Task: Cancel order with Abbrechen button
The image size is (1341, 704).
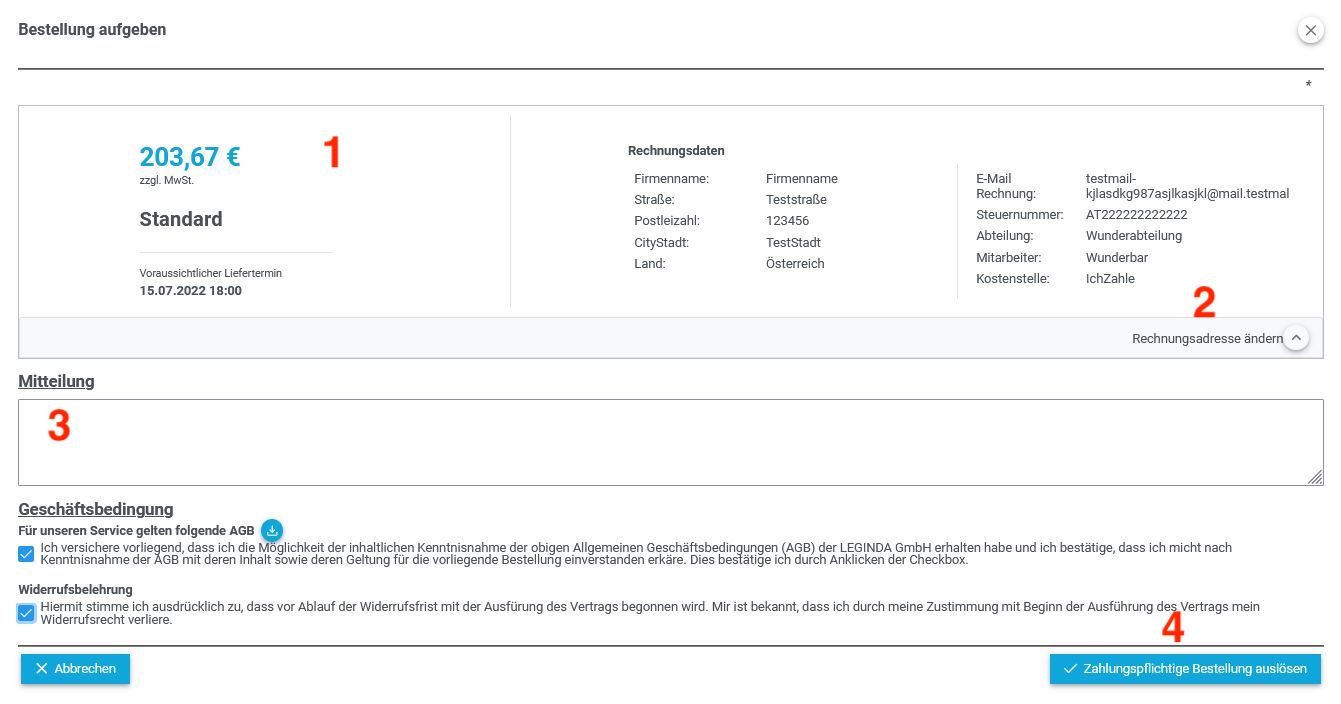Action: pyautogui.click(x=75, y=669)
